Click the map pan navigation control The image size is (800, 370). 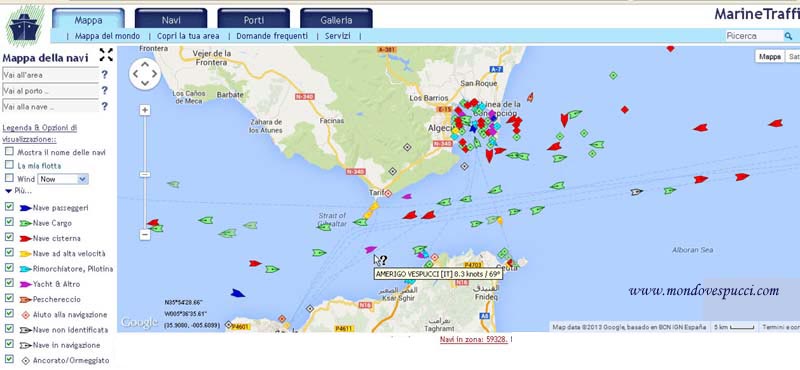pyautogui.click(x=145, y=74)
